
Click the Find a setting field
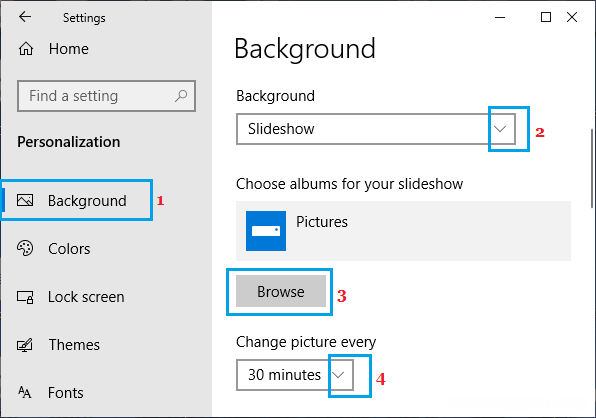pos(106,96)
